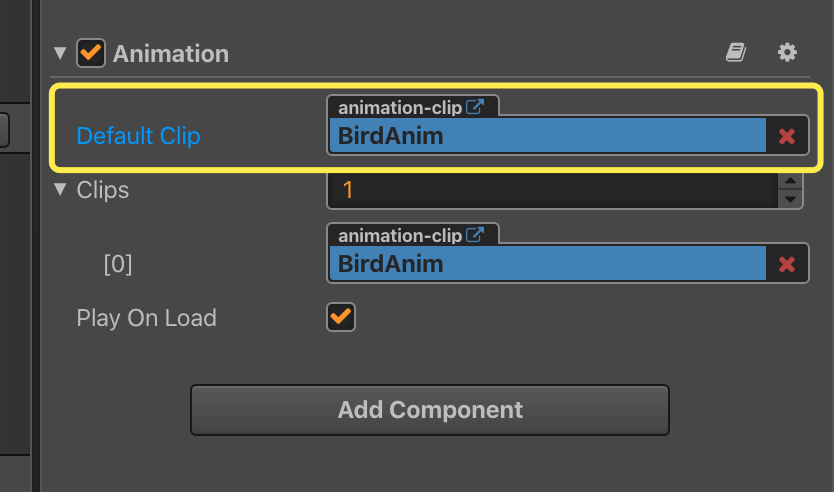Collapse the Animation component section
The image size is (834, 492).
(x=60, y=53)
